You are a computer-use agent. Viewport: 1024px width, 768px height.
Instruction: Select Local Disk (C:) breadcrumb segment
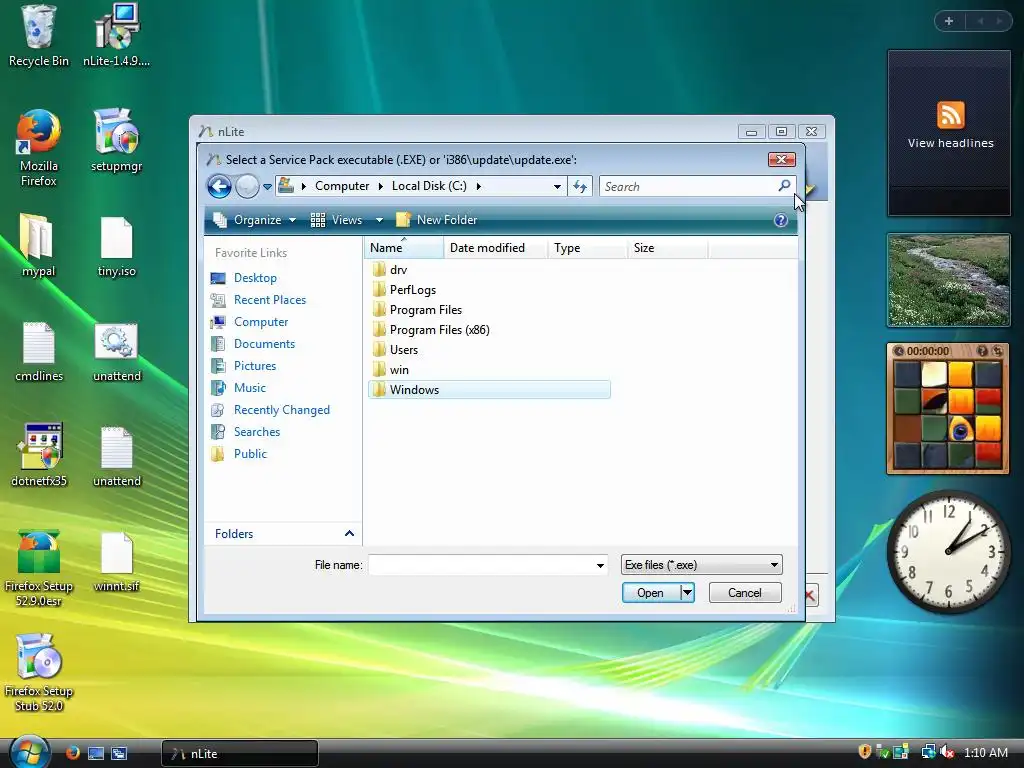429,186
